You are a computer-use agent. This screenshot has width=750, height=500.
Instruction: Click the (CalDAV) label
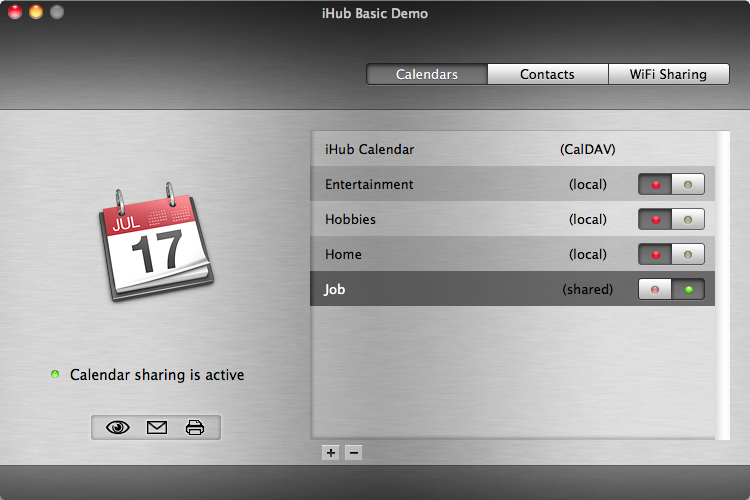point(587,149)
